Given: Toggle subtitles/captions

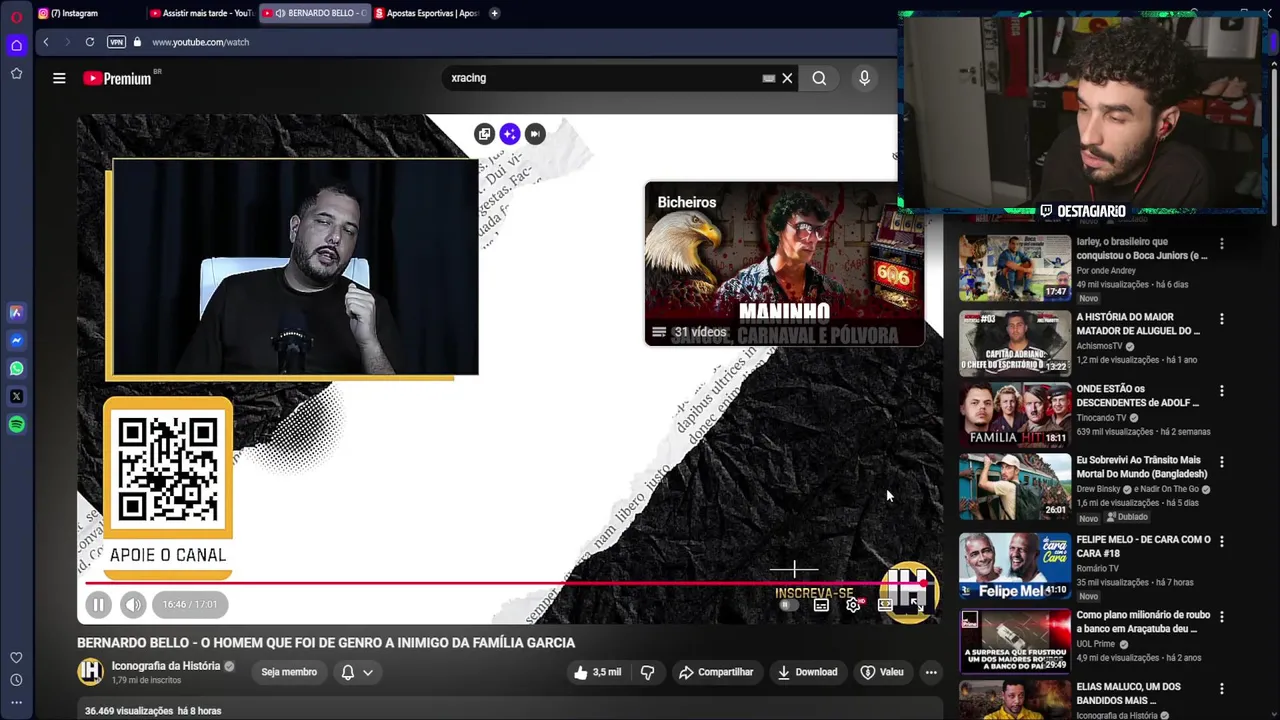Looking at the screenshot, I should tap(821, 605).
